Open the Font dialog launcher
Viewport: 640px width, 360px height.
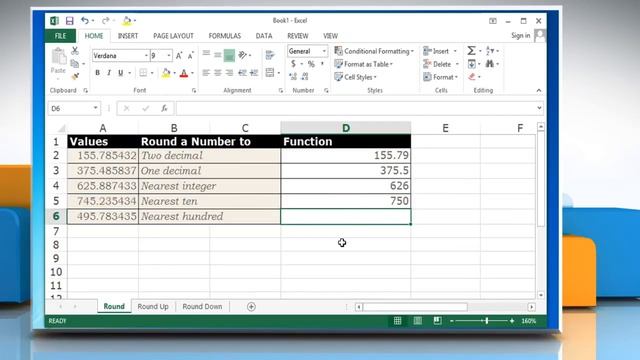193,91
